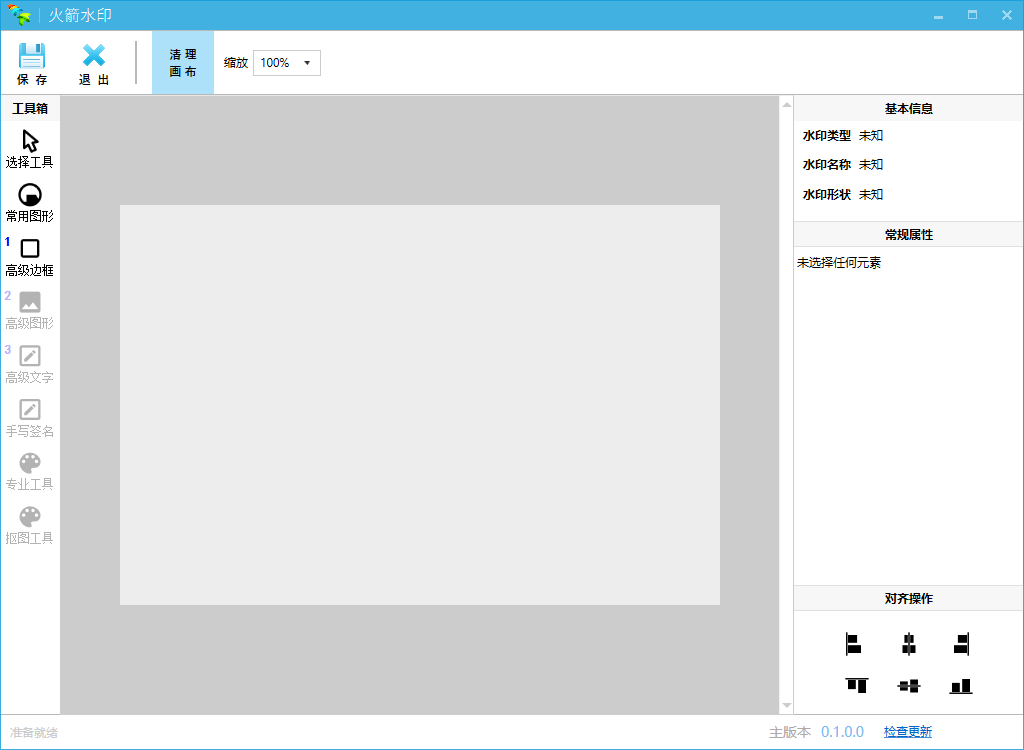Click the version number 0.1.0.0

pyautogui.click(x=842, y=732)
